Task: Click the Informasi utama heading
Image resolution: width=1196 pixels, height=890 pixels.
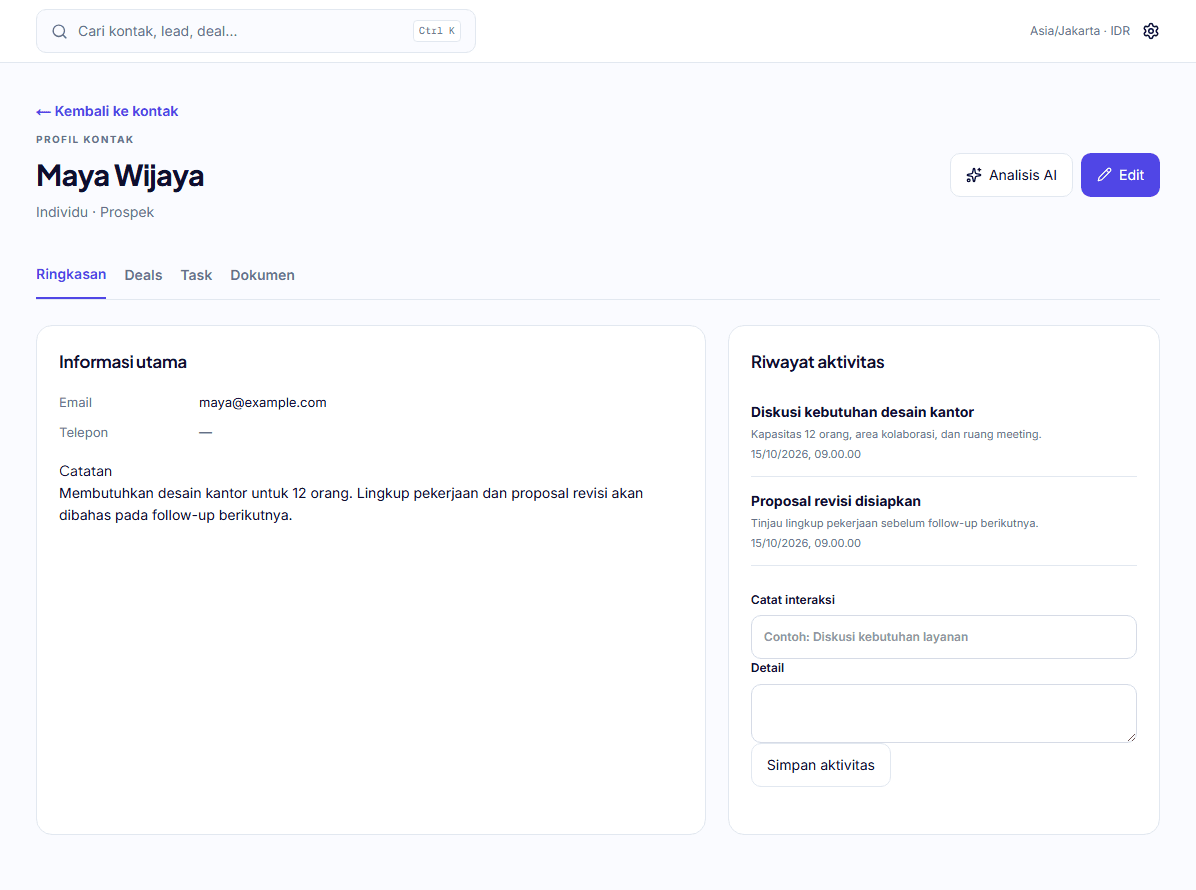Action: click(123, 362)
